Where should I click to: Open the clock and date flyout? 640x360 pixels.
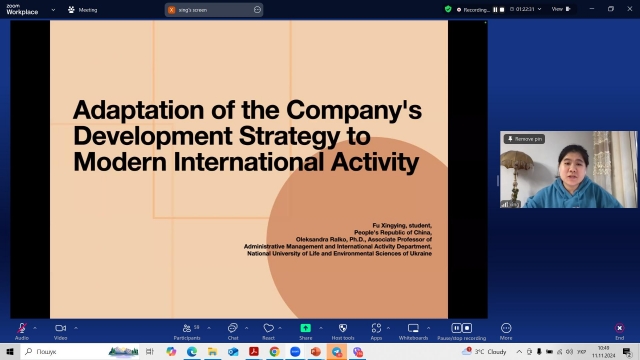pos(604,351)
